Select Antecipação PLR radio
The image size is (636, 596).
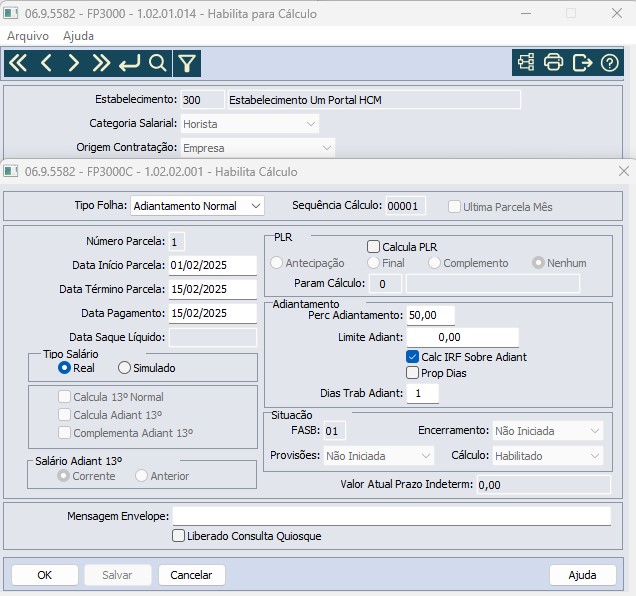276,262
